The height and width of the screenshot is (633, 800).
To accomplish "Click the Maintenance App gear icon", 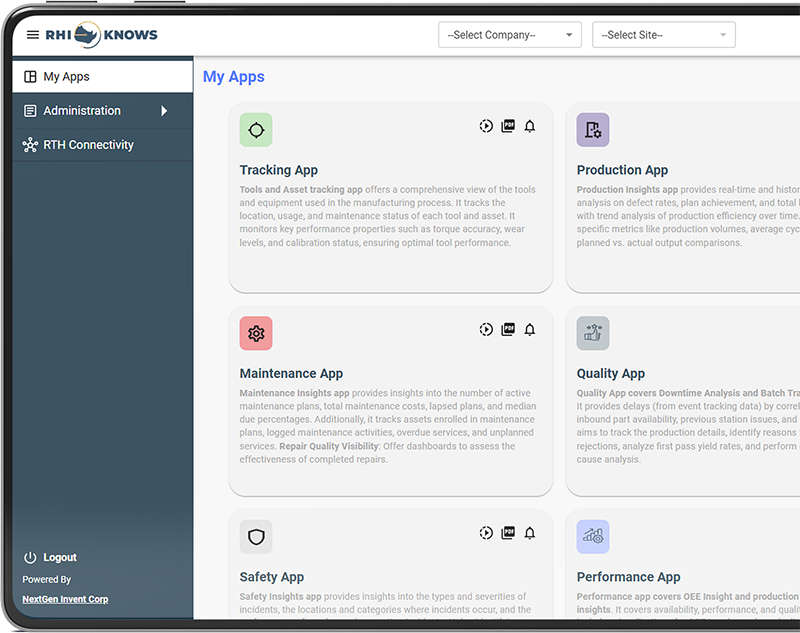I will [256, 333].
